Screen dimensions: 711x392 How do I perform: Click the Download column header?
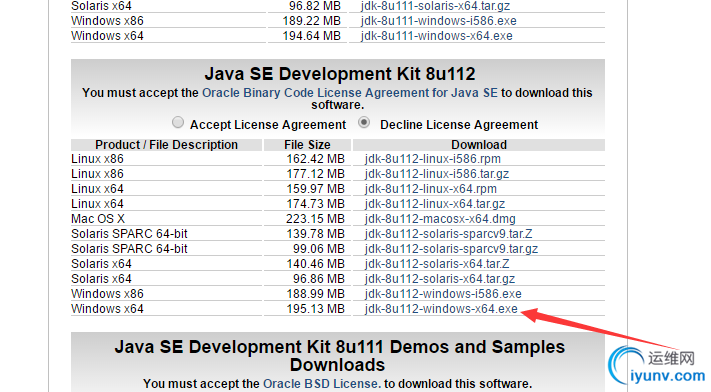[479, 145]
